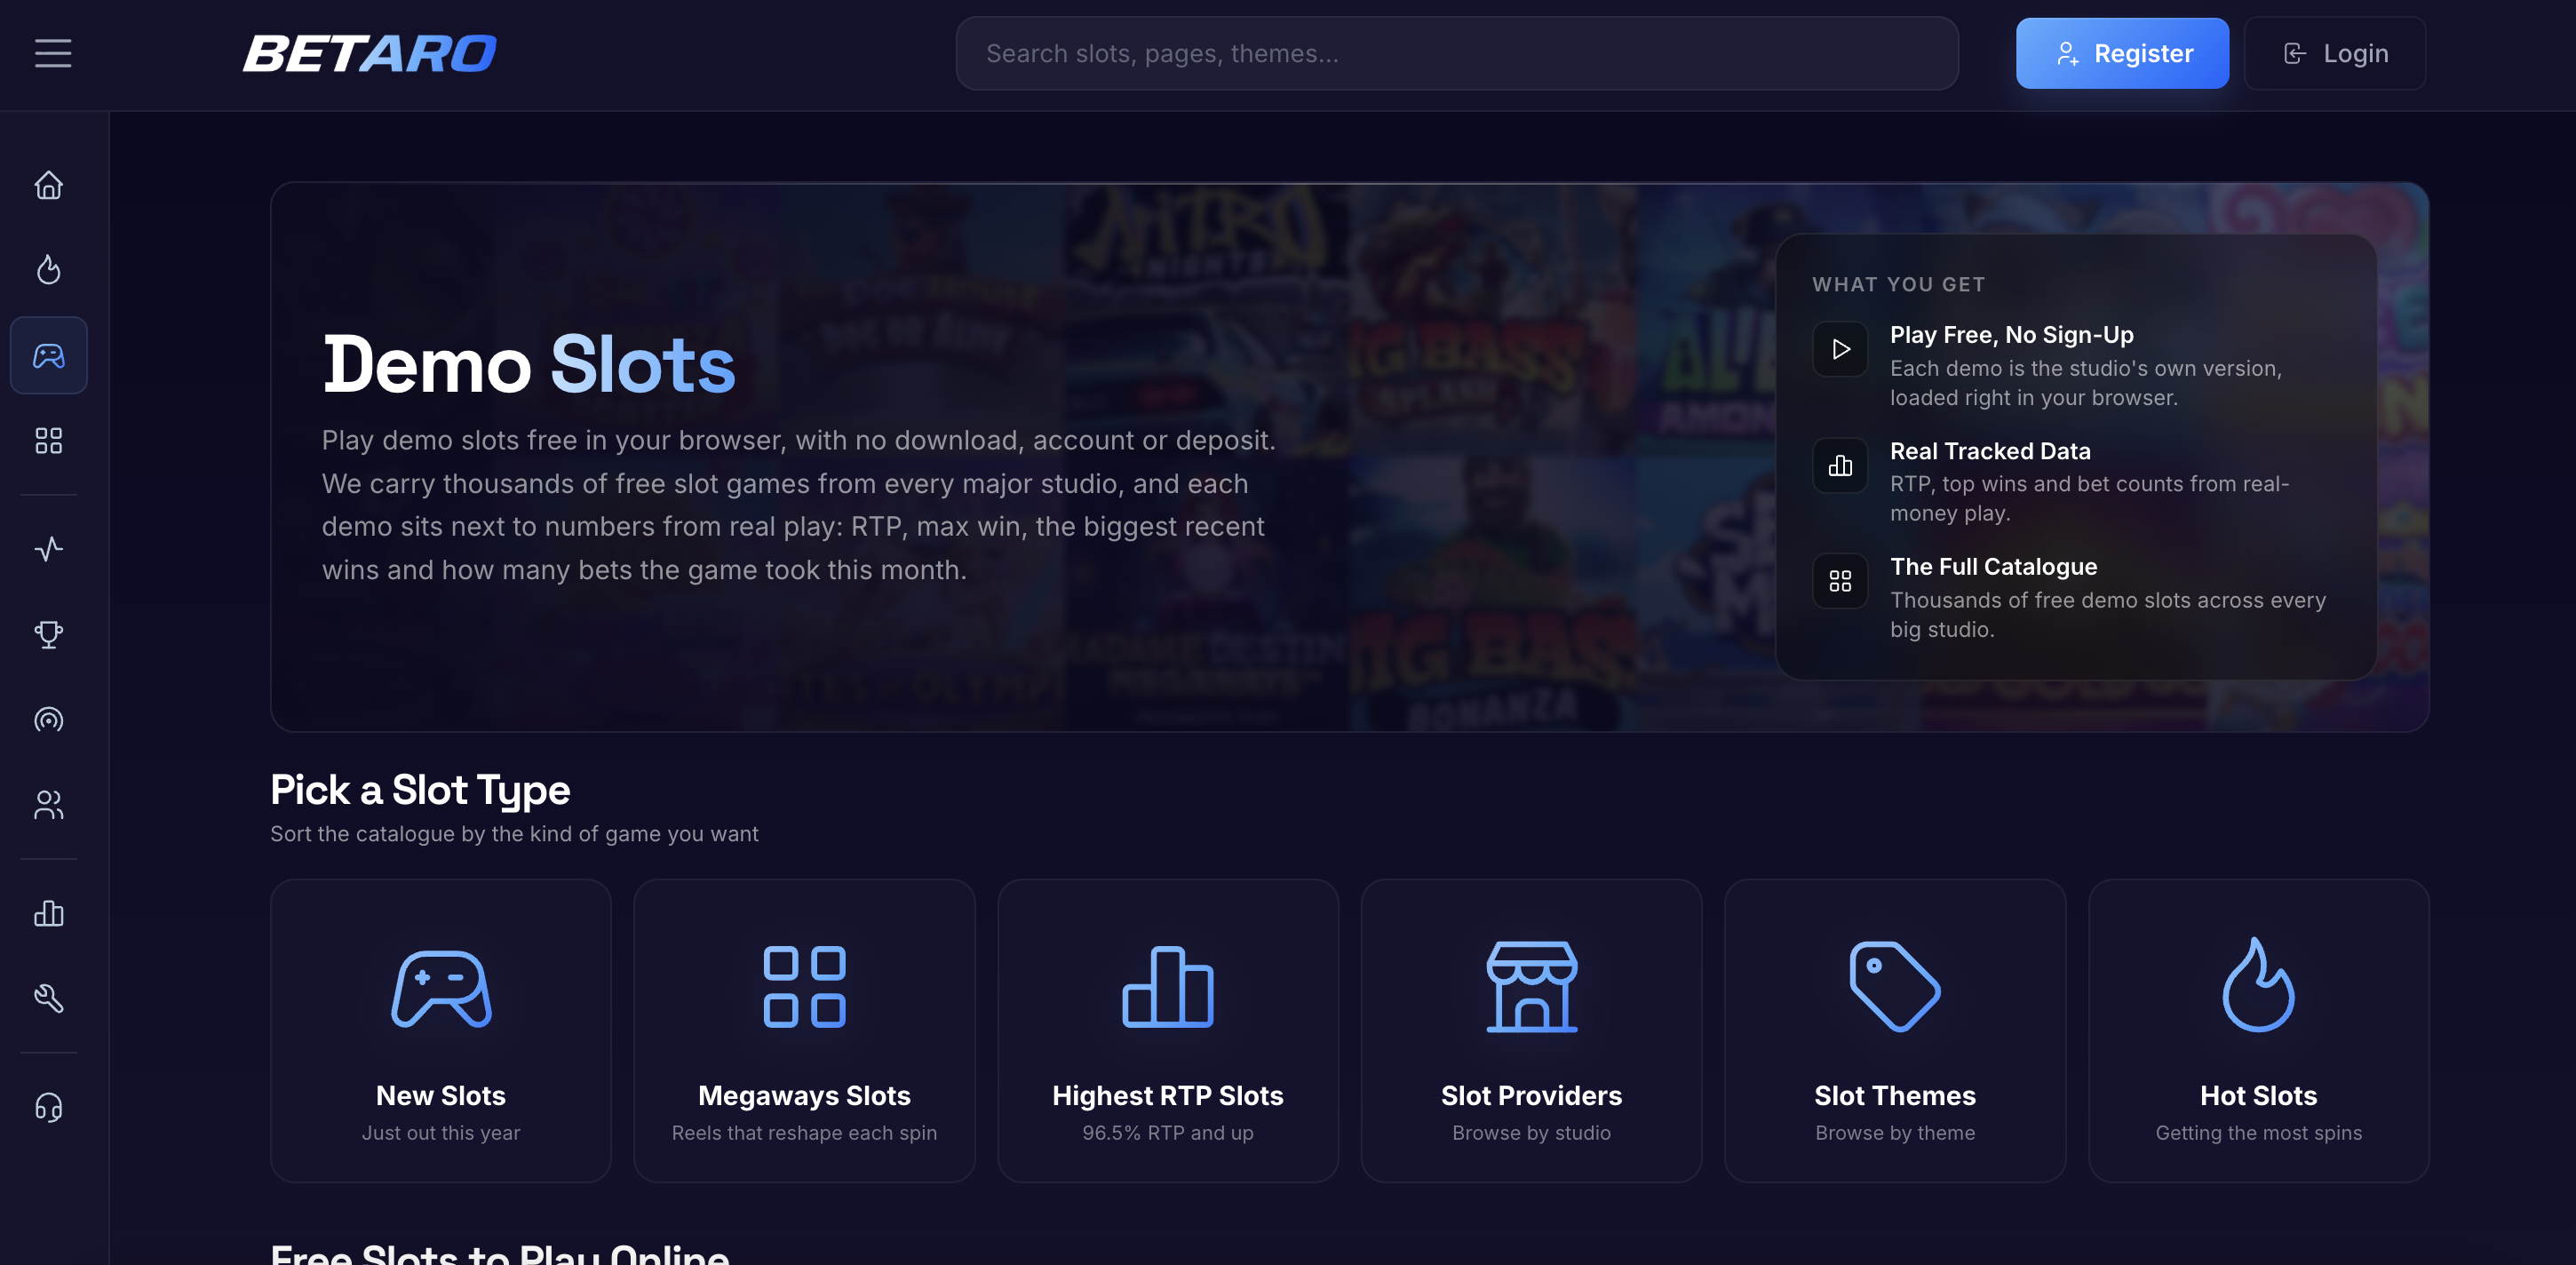The width and height of the screenshot is (2576, 1265).
Task: Open the grid icon in sidebar
Action: (x=49, y=440)
